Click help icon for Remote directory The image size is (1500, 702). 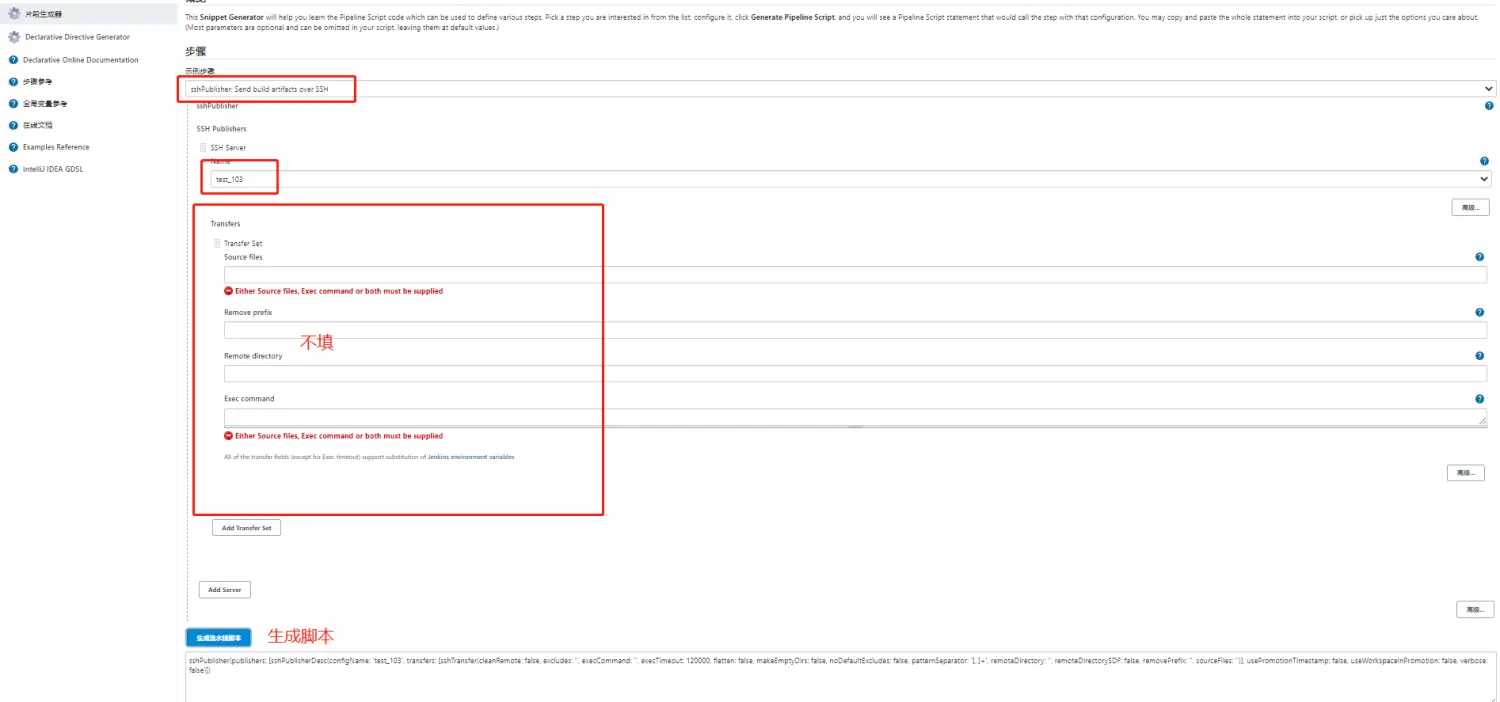click(1479, 356)
